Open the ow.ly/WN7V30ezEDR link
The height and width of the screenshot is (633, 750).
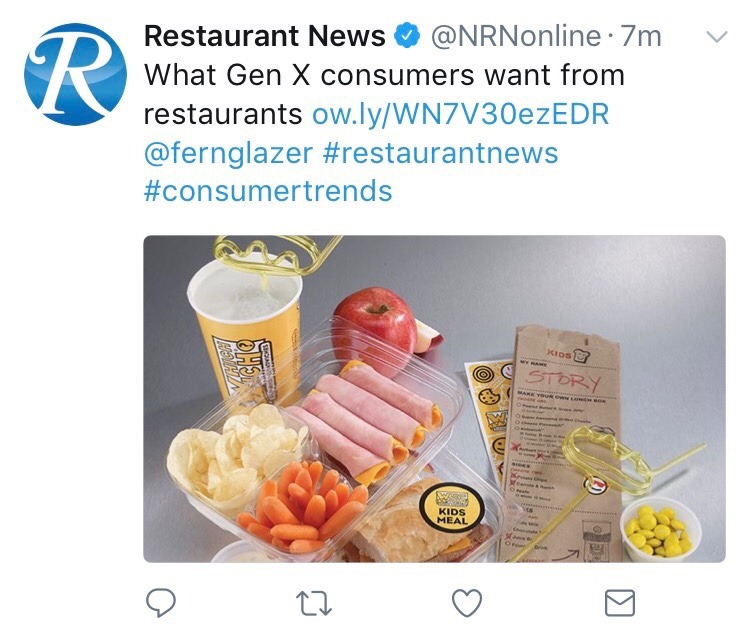tap(461, 114)
